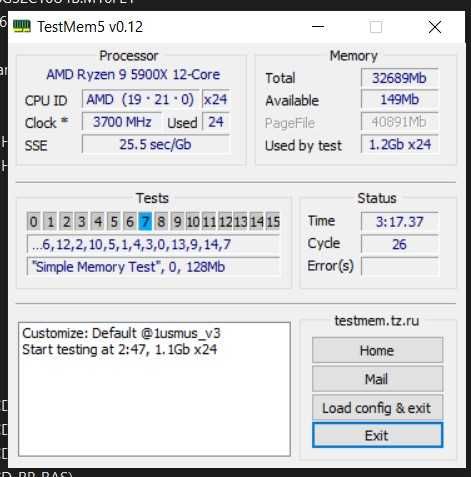This screenshot has width=471, height=477.
Task: Click the TestMem5 app icon in title bar
Action: [x=22, y=26]
